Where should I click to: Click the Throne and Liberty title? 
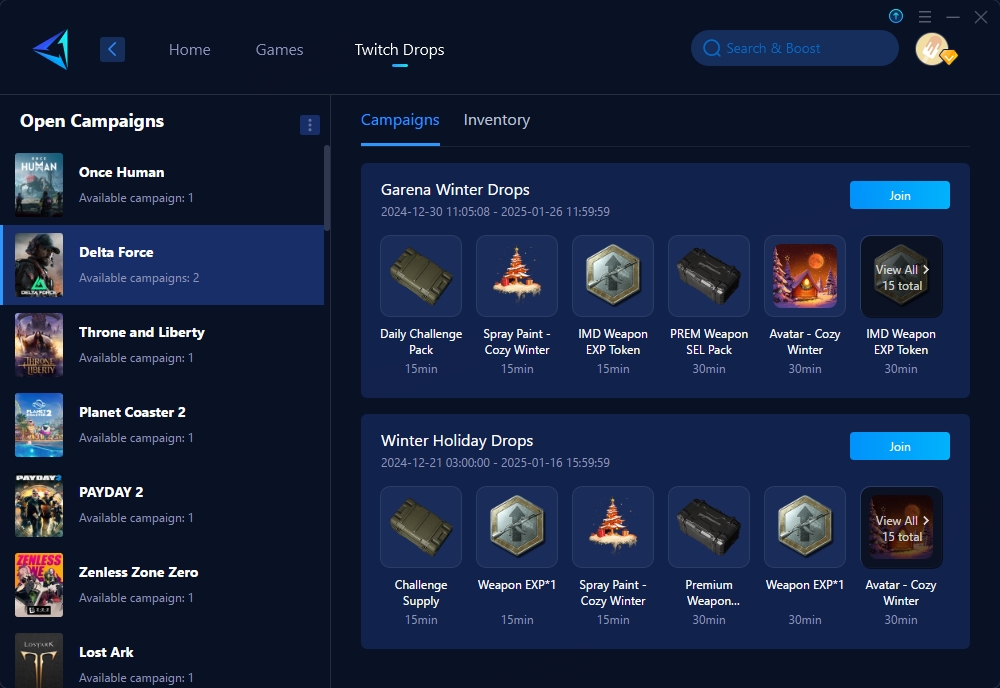coord(142,332)
